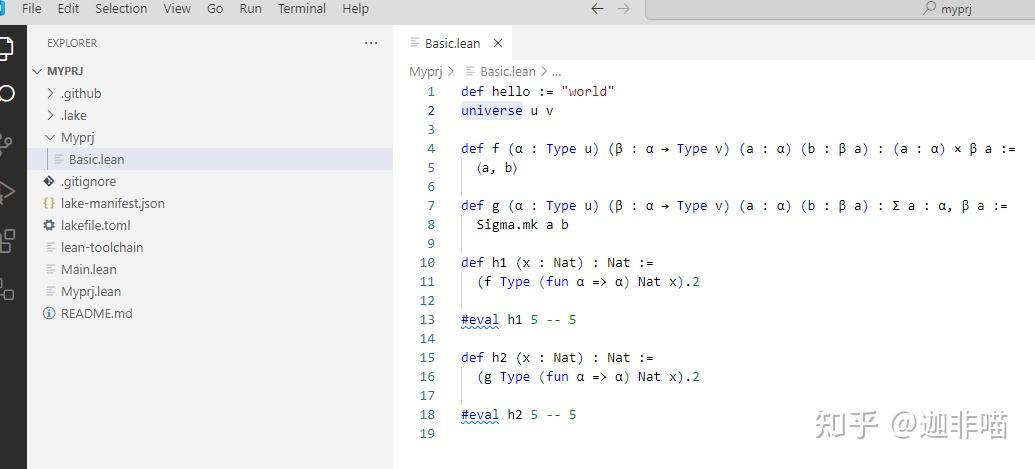Open Explorer more actions ellipsis
Screen dimensions: 1035x469
pyautogui.click(x=371, y=43)
